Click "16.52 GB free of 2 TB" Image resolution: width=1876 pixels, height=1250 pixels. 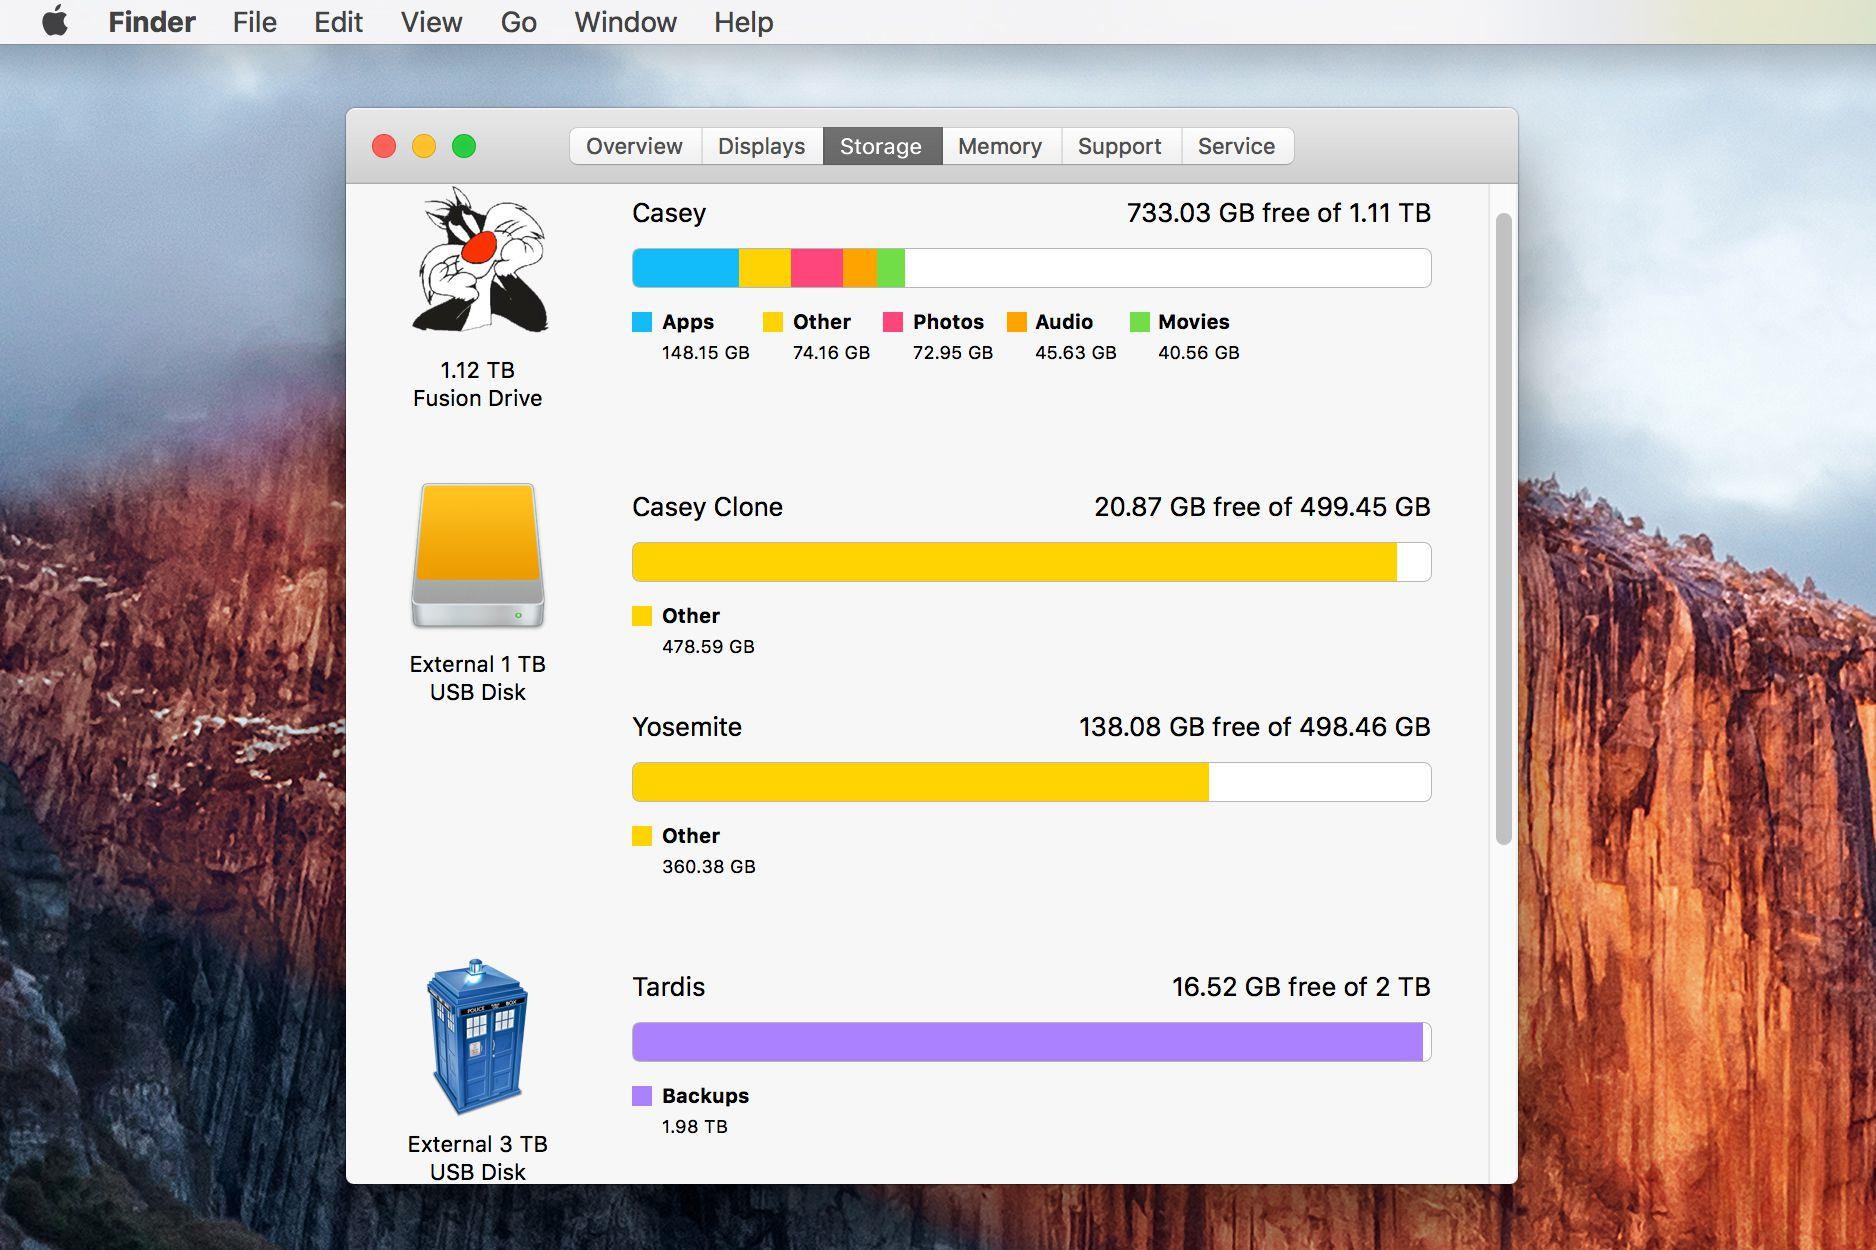coord(1301,987)
